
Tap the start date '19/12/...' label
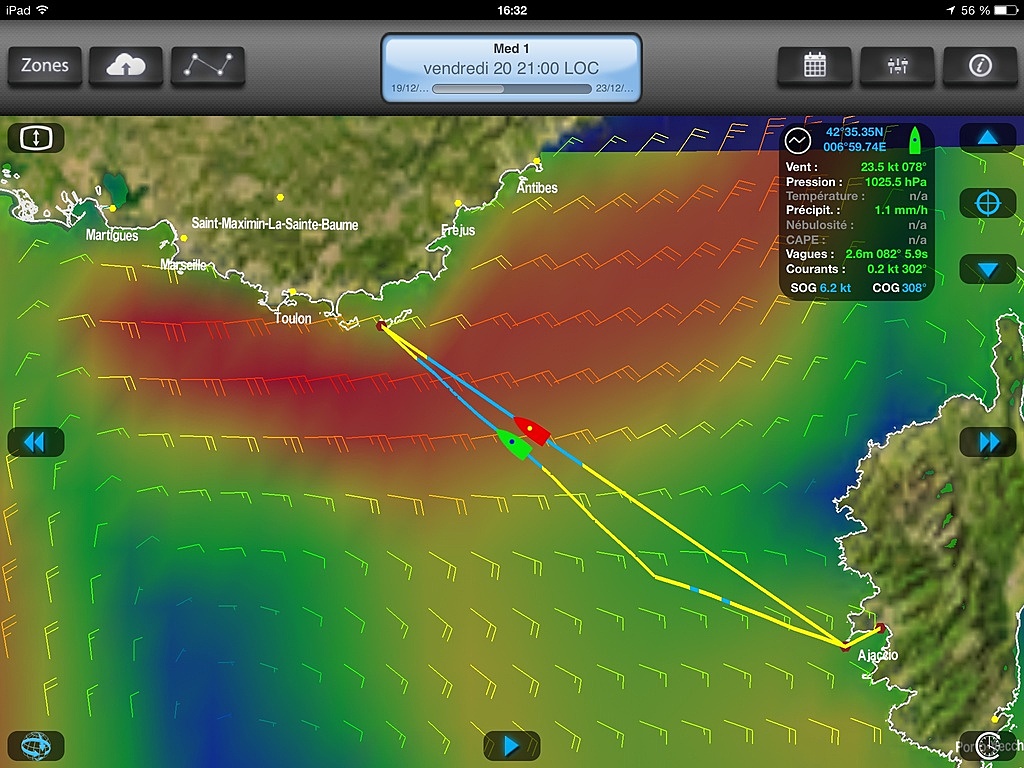pyautogui.click(x=409, y=88)
